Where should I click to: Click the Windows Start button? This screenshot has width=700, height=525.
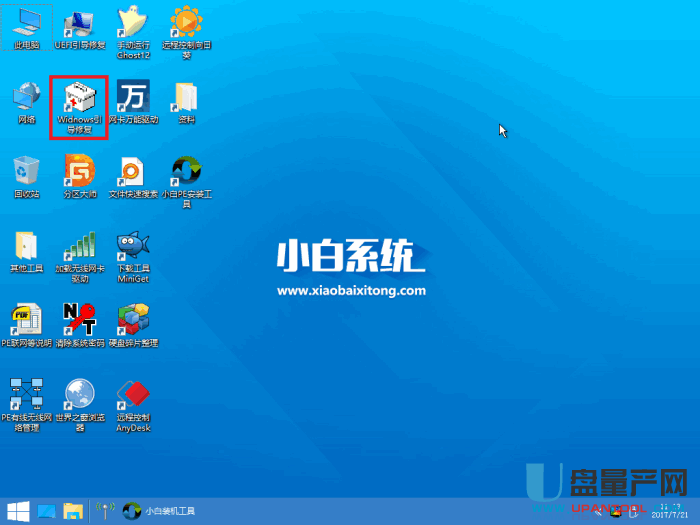point(17,511)
